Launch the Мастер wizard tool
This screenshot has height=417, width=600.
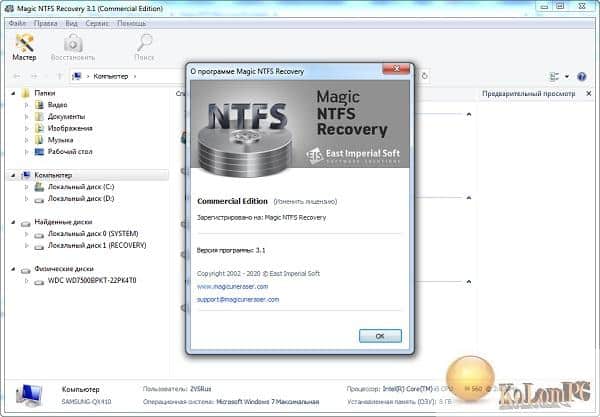coord(24,47)
